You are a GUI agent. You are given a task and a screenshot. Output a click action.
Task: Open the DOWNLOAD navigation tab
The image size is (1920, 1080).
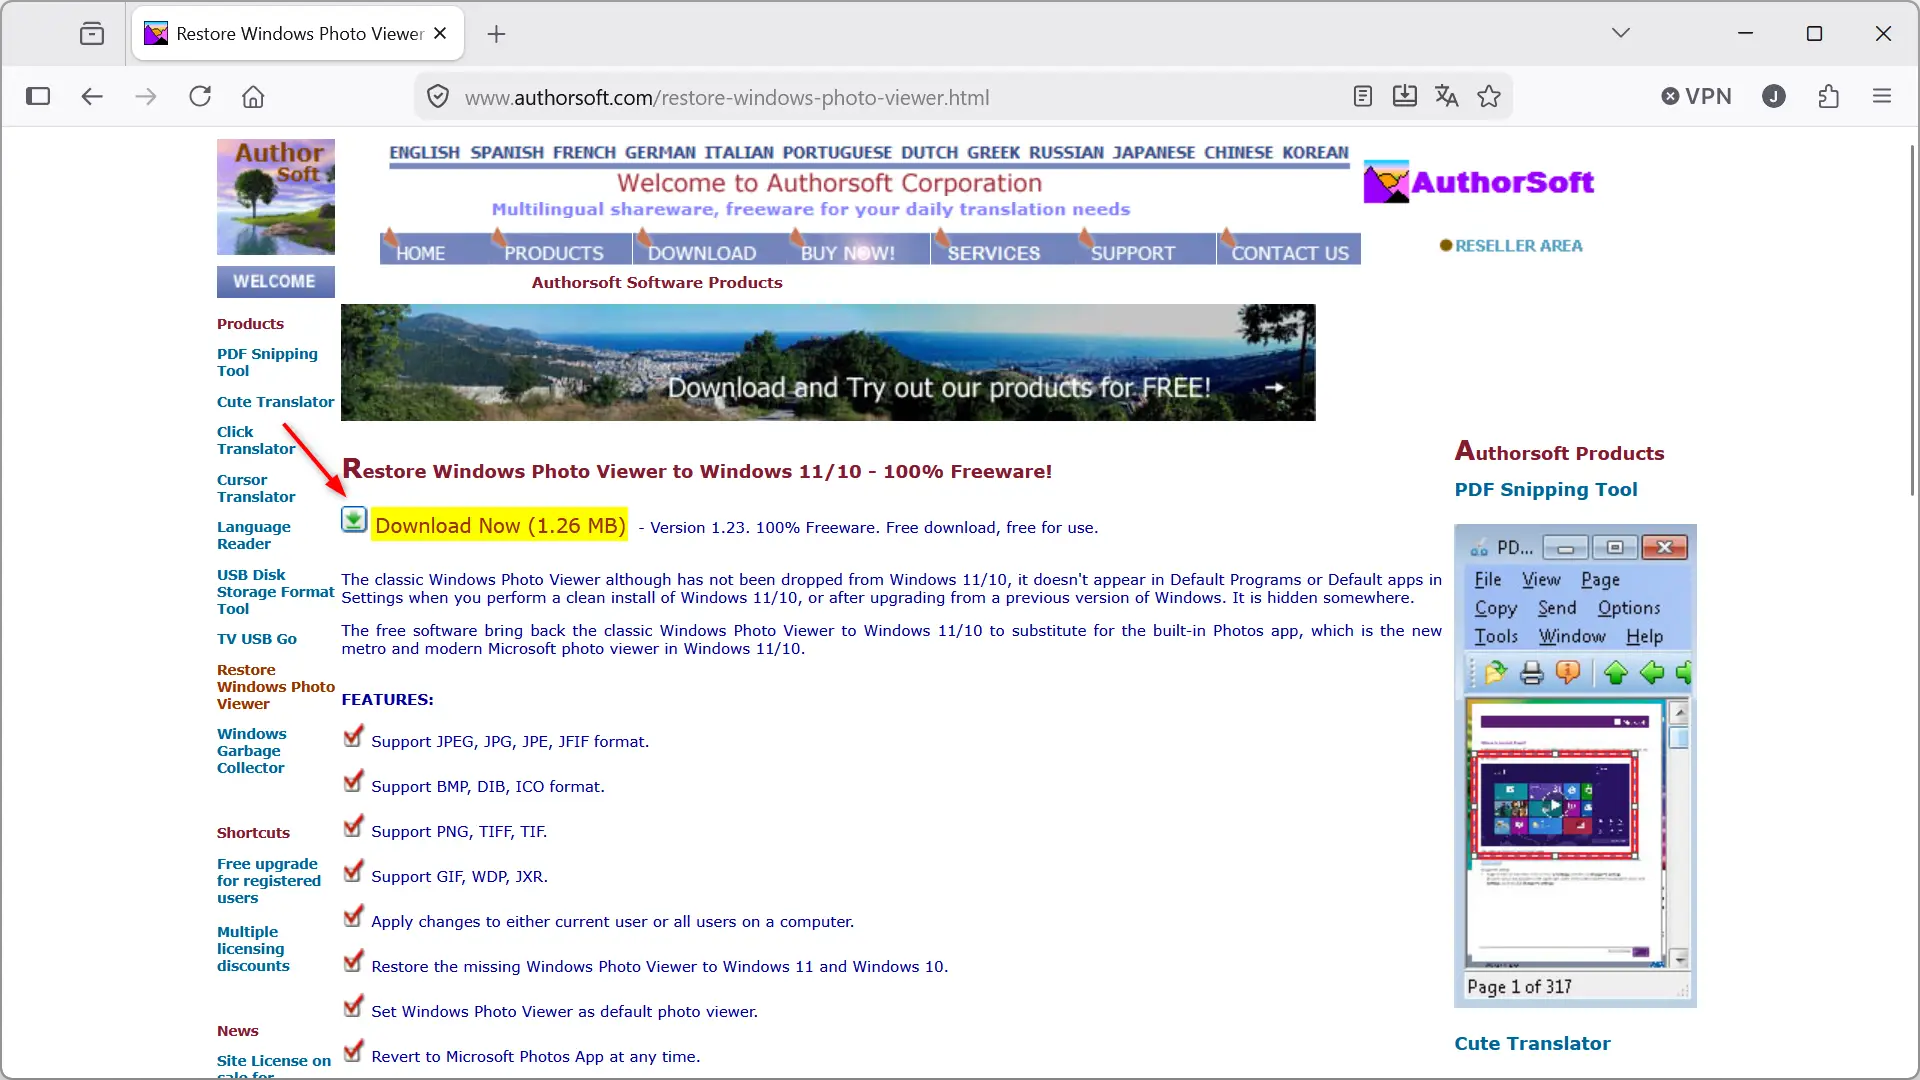point(702,253)
